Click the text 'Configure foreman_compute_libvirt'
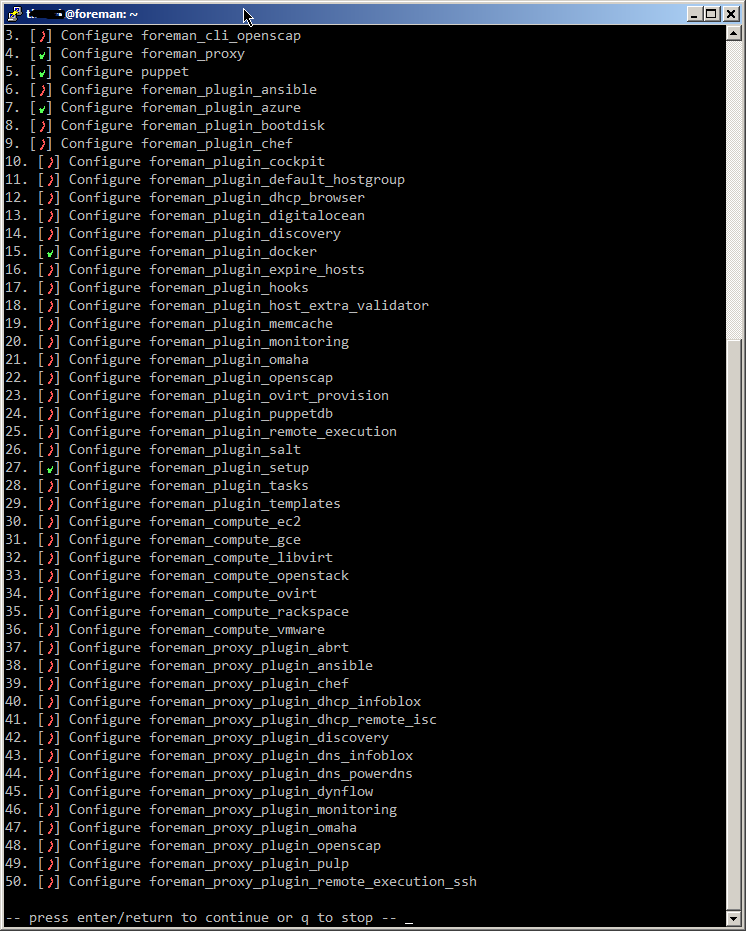This screenshot has width=746, height=931. pyautogui.click(x=201, y=558)
